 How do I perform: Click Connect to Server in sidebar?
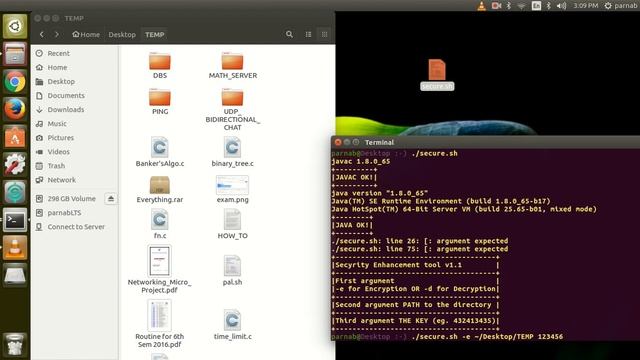pos(75,227)
